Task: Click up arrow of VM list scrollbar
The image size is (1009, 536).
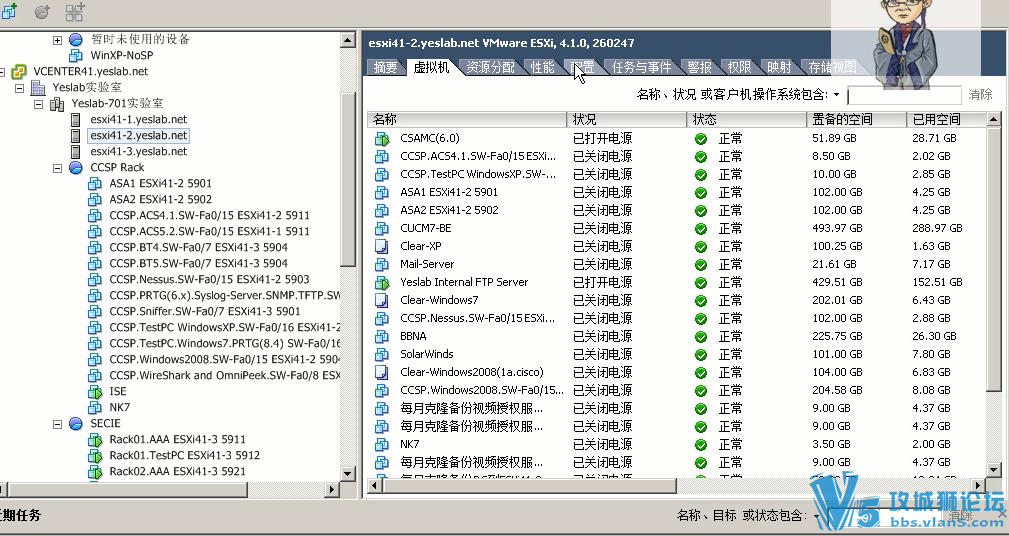Action: point(993,119)
